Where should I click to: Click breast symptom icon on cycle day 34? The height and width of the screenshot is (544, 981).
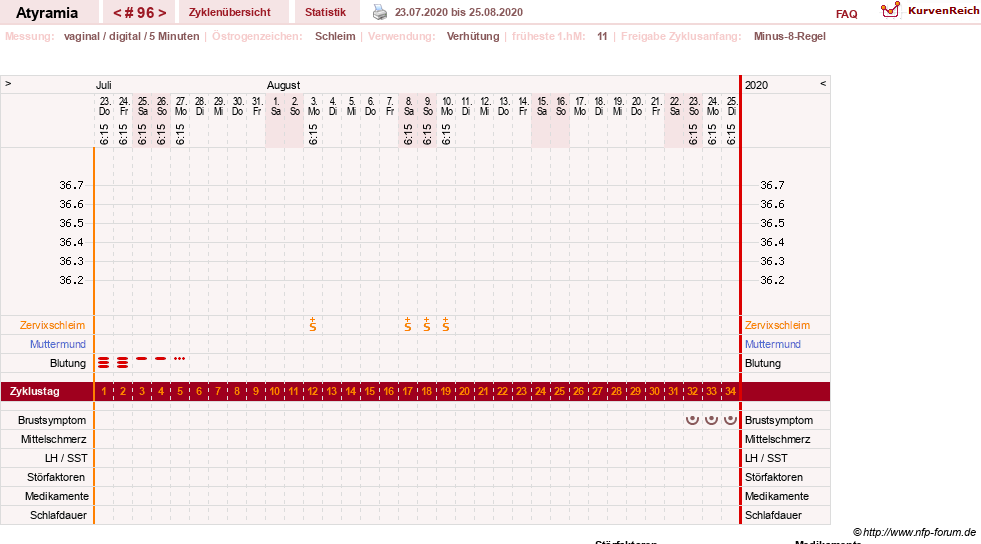click(730, 420)
